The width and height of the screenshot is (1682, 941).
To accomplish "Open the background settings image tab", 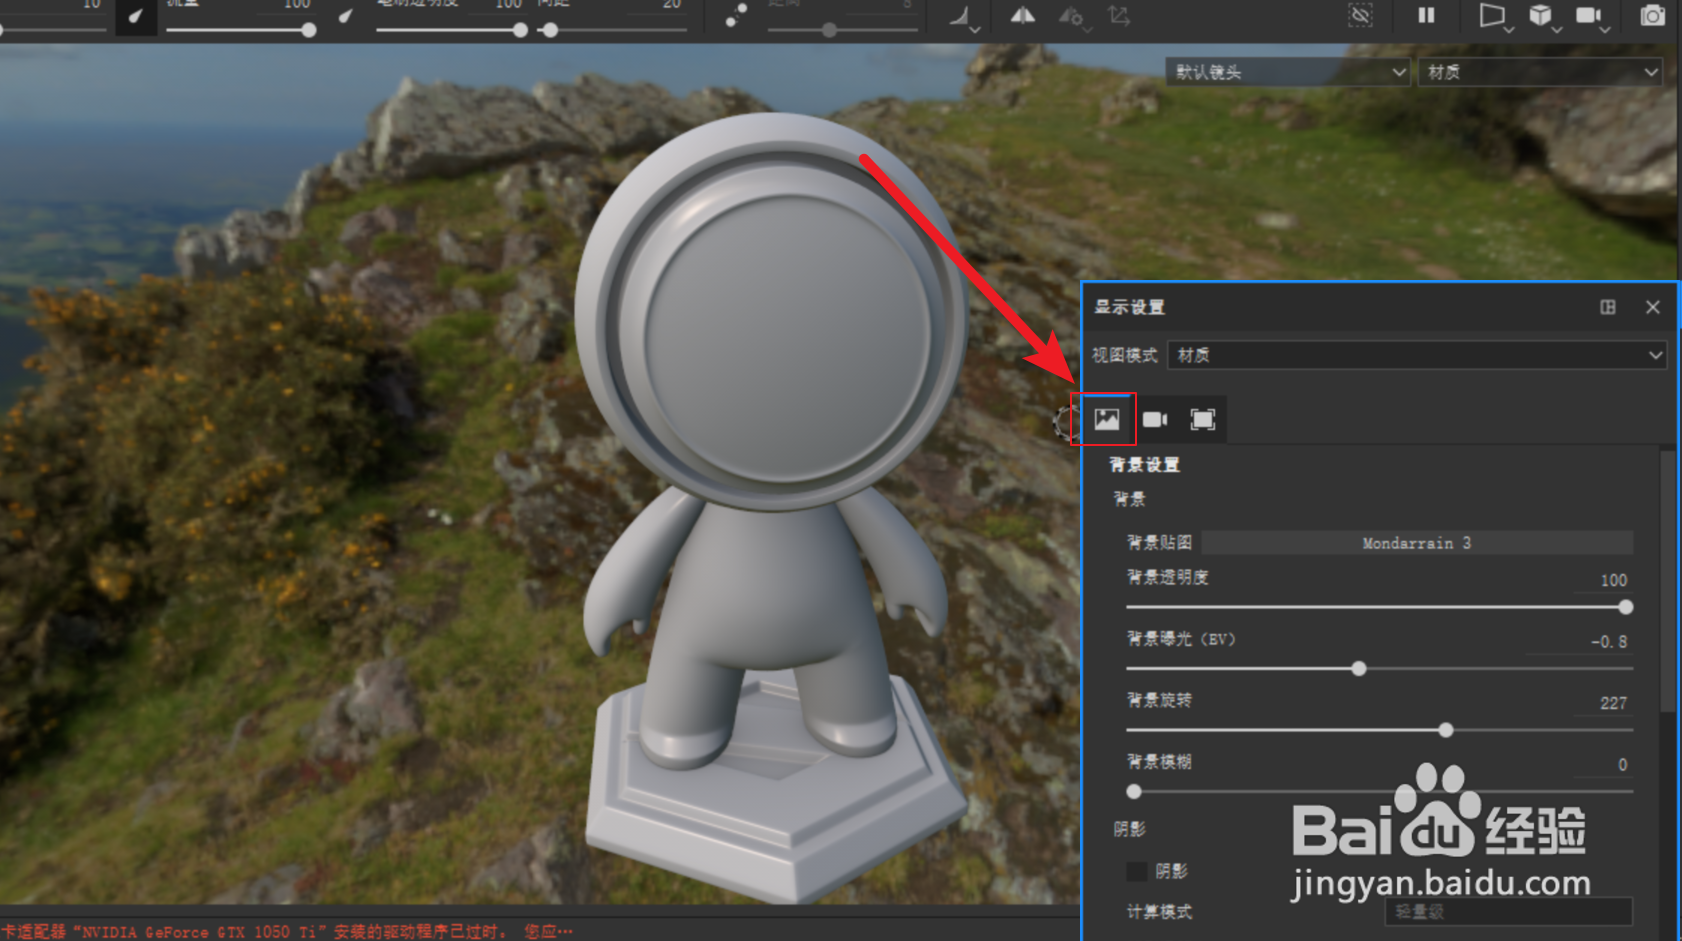I will (1106, 419).
